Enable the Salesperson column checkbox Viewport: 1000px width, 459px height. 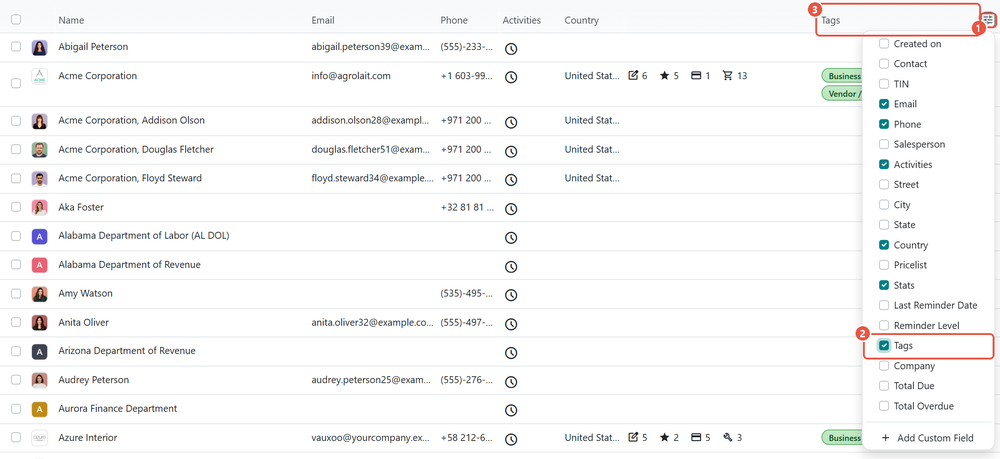884,145
